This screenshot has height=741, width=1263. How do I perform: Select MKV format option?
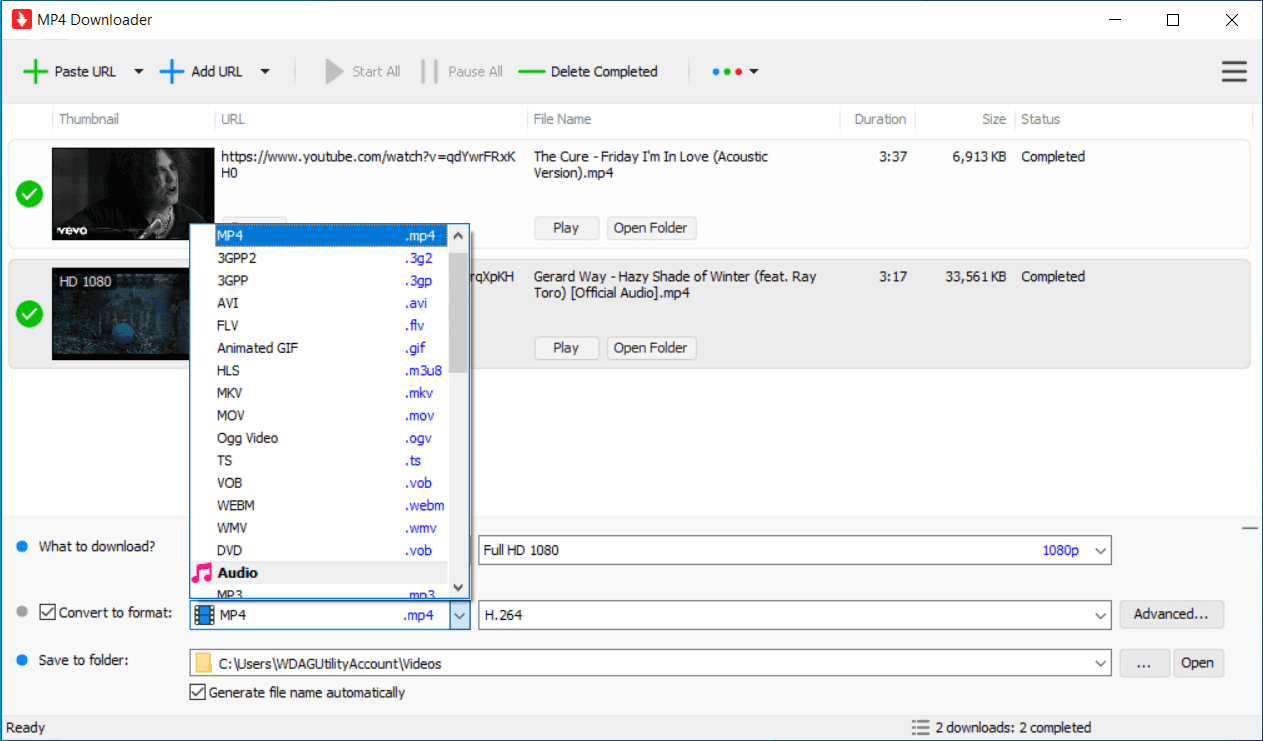(x=320, y=393)
